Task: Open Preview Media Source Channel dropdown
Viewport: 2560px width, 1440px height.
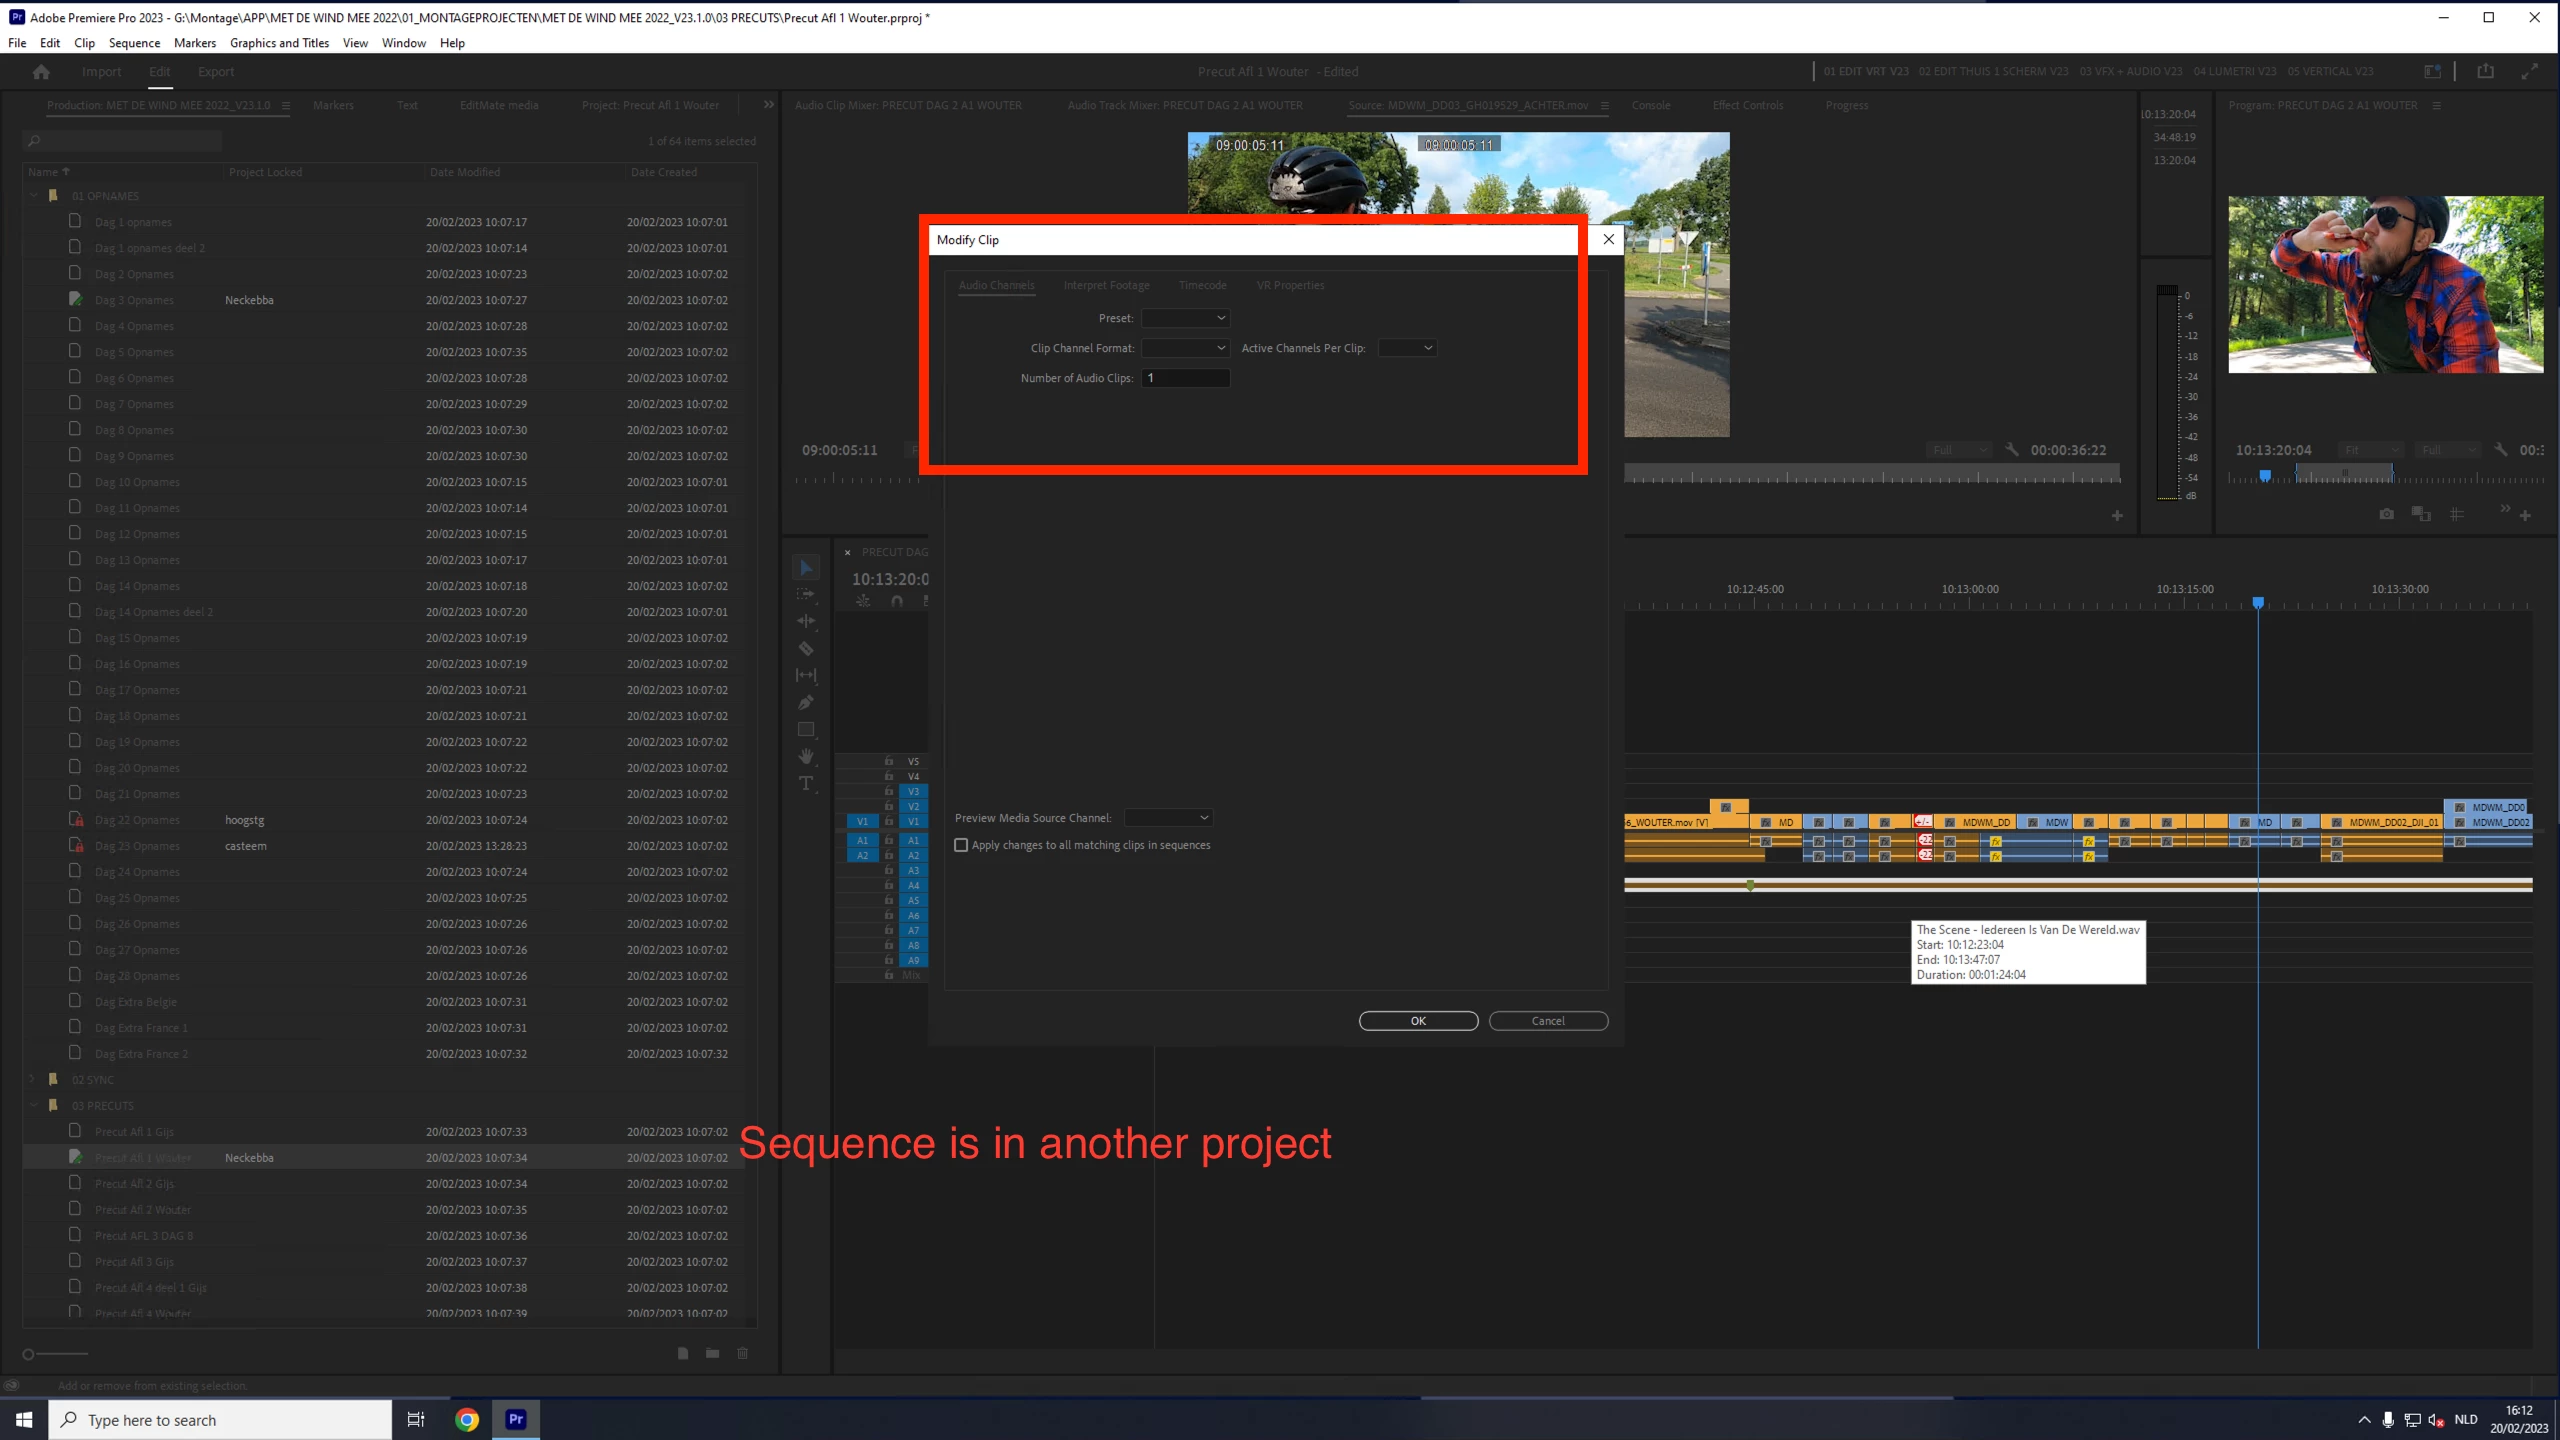Action: (1168, 818)
